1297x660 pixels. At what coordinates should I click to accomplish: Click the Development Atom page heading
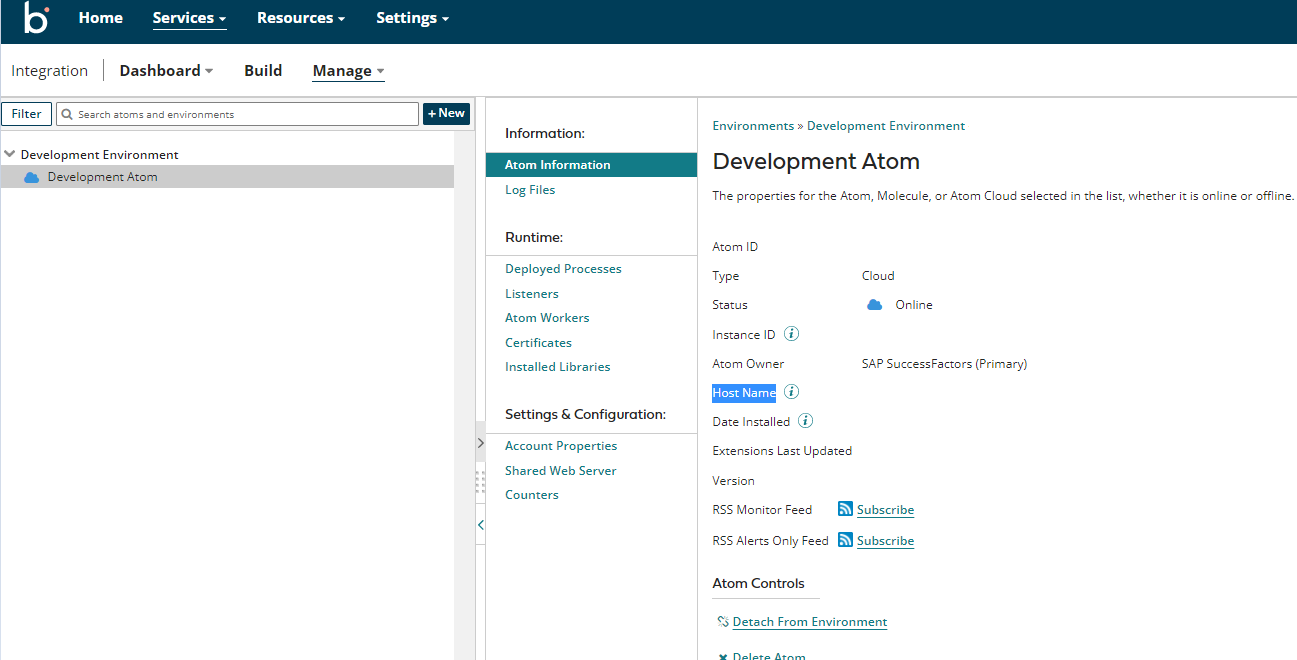point(816,162)
